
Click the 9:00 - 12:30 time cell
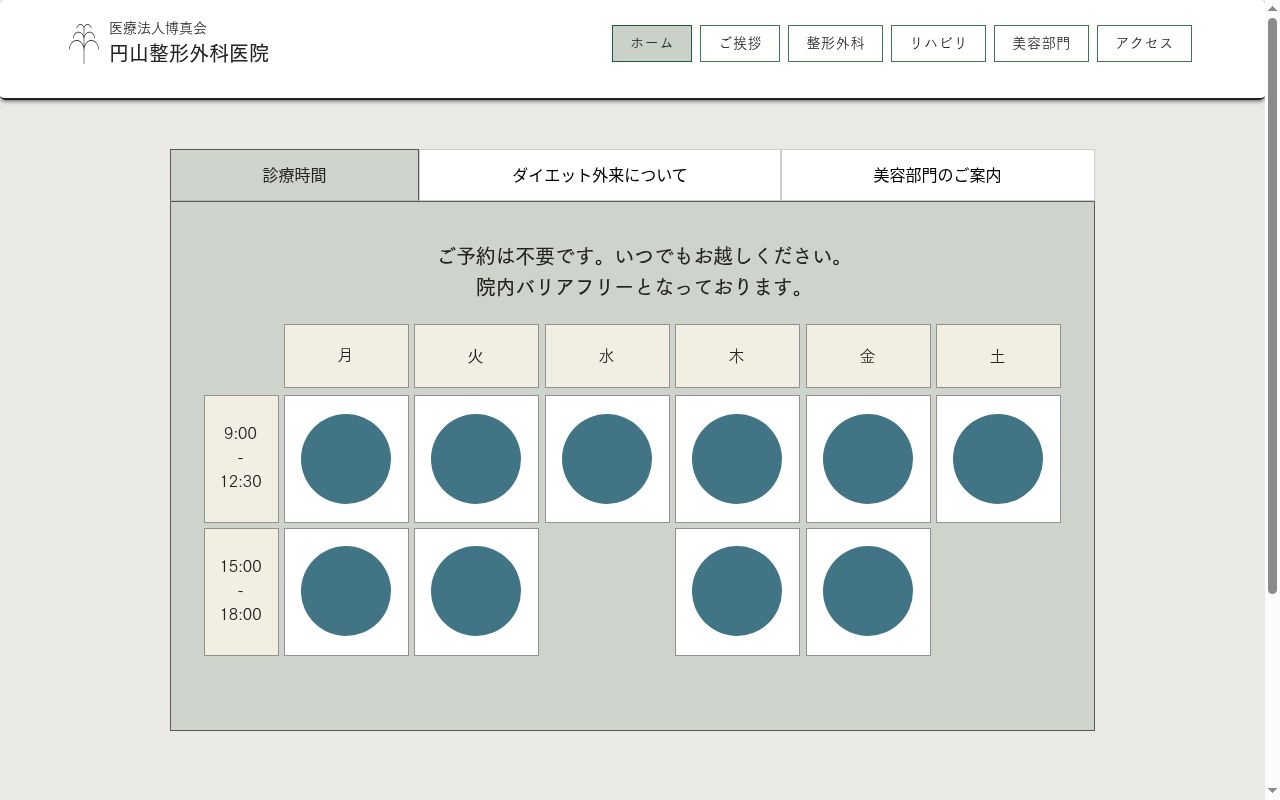coord(241,459)
